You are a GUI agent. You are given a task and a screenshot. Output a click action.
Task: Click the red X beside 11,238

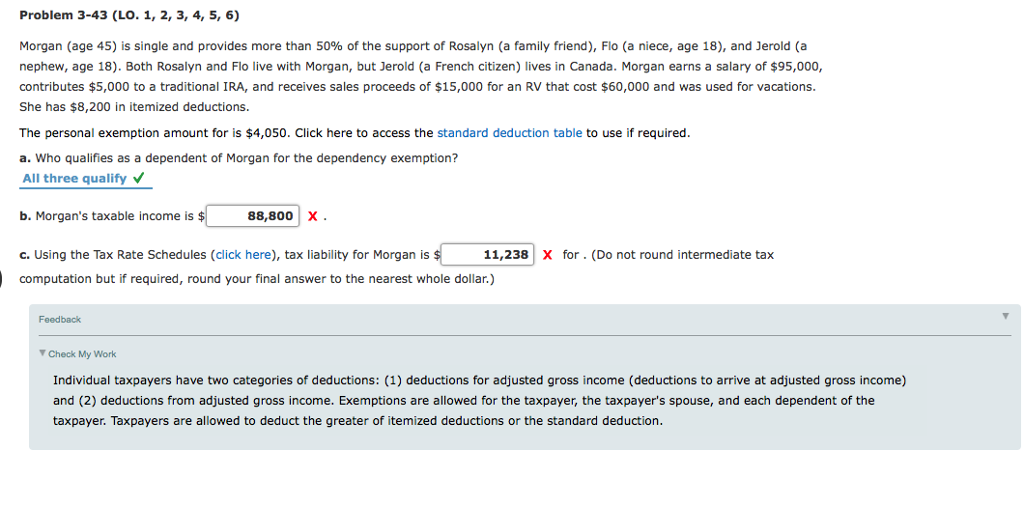pyautogui.click(x=547, y=255)
